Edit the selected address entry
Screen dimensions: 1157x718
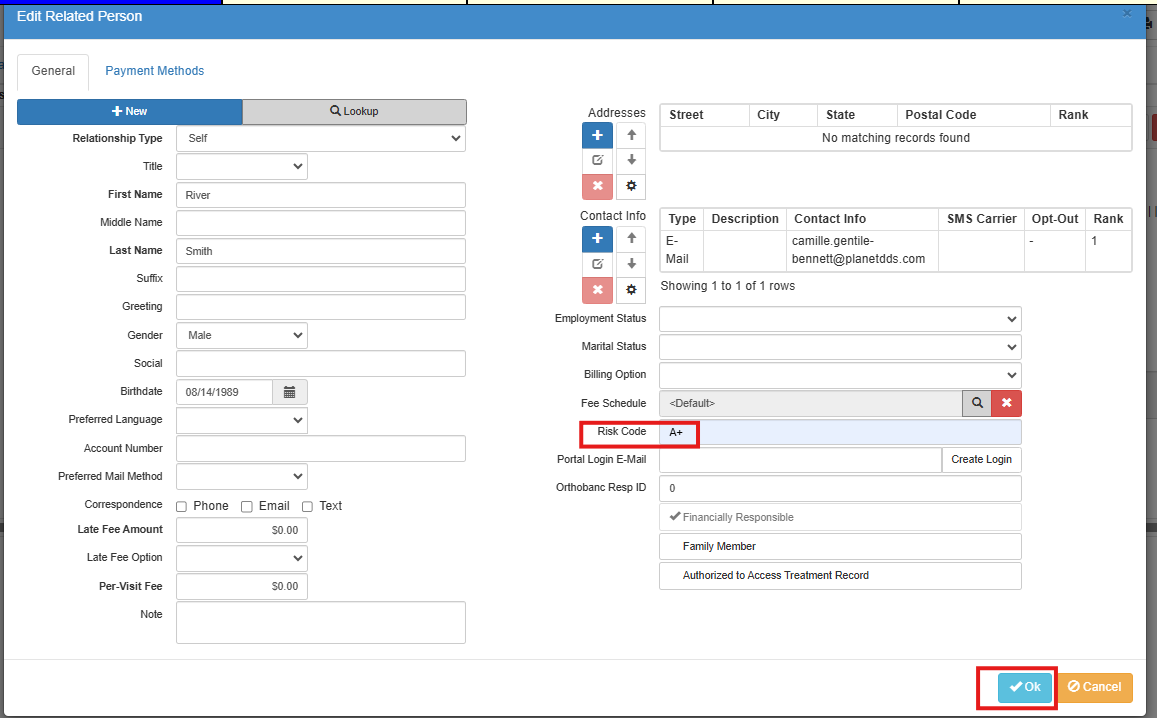point(597,161)
